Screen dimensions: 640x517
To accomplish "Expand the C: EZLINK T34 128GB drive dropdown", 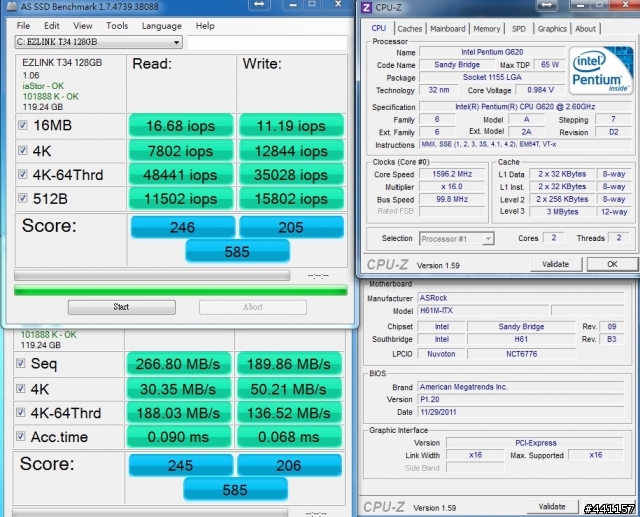I will click(x=98, y=42).
